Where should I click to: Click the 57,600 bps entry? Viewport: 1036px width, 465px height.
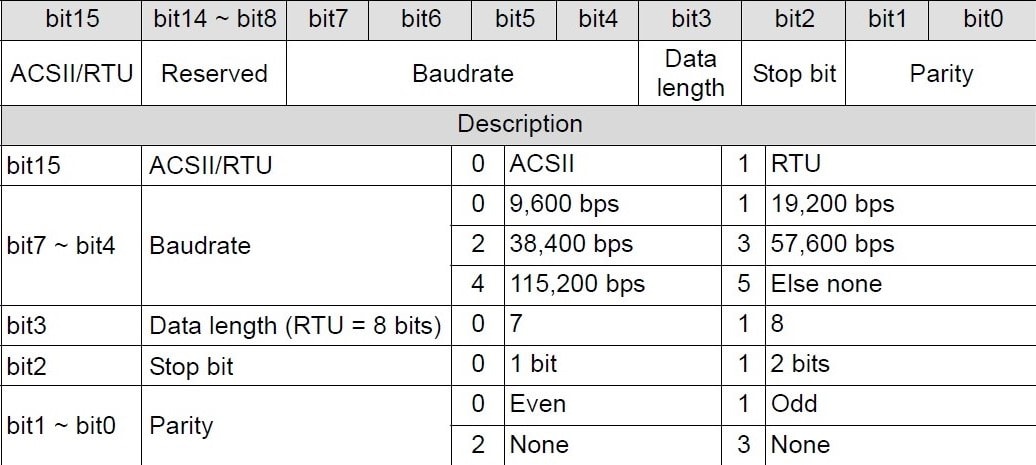[x=901, y=244]
